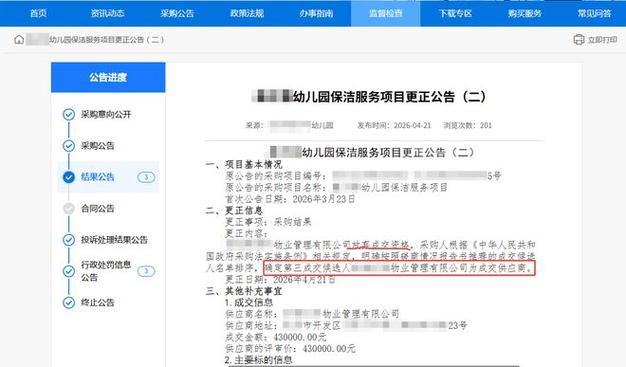Click heading 二、更正信息
This screenshot has width=626, height=367.
[234, 210]
